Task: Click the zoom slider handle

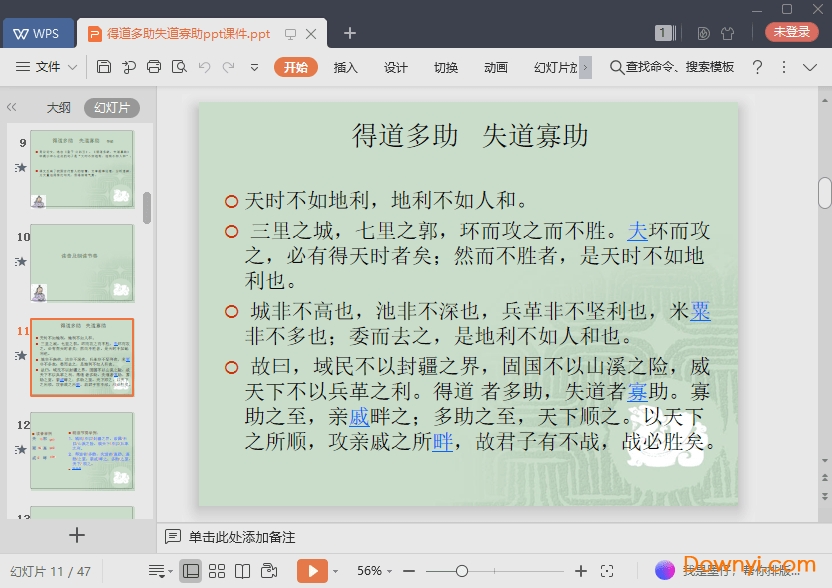Action: click(461, 571)
